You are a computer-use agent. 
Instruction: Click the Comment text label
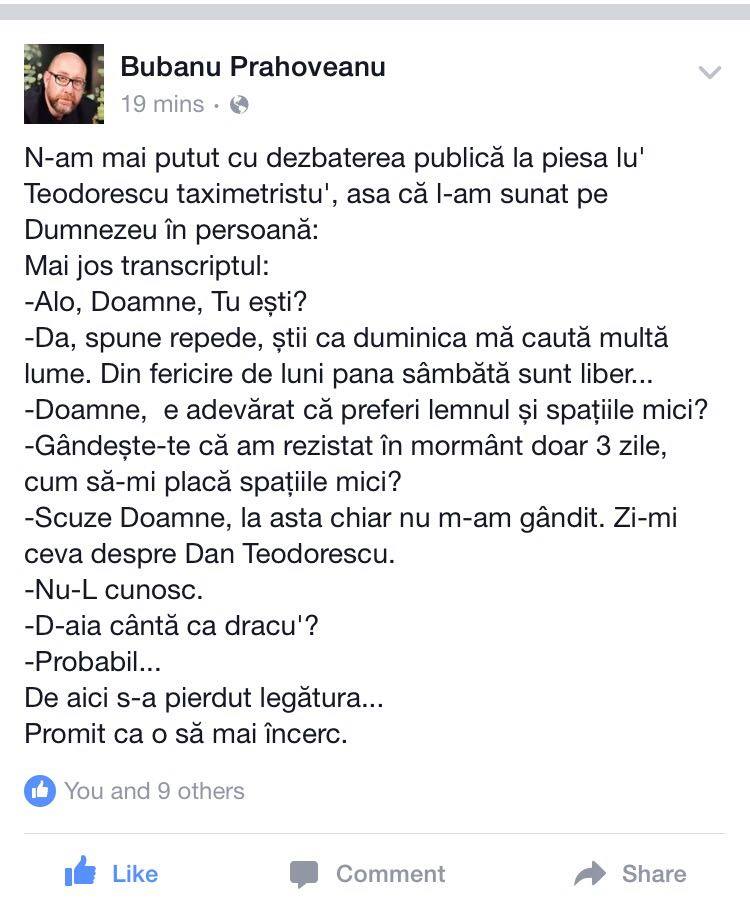(x=390, y=874)
